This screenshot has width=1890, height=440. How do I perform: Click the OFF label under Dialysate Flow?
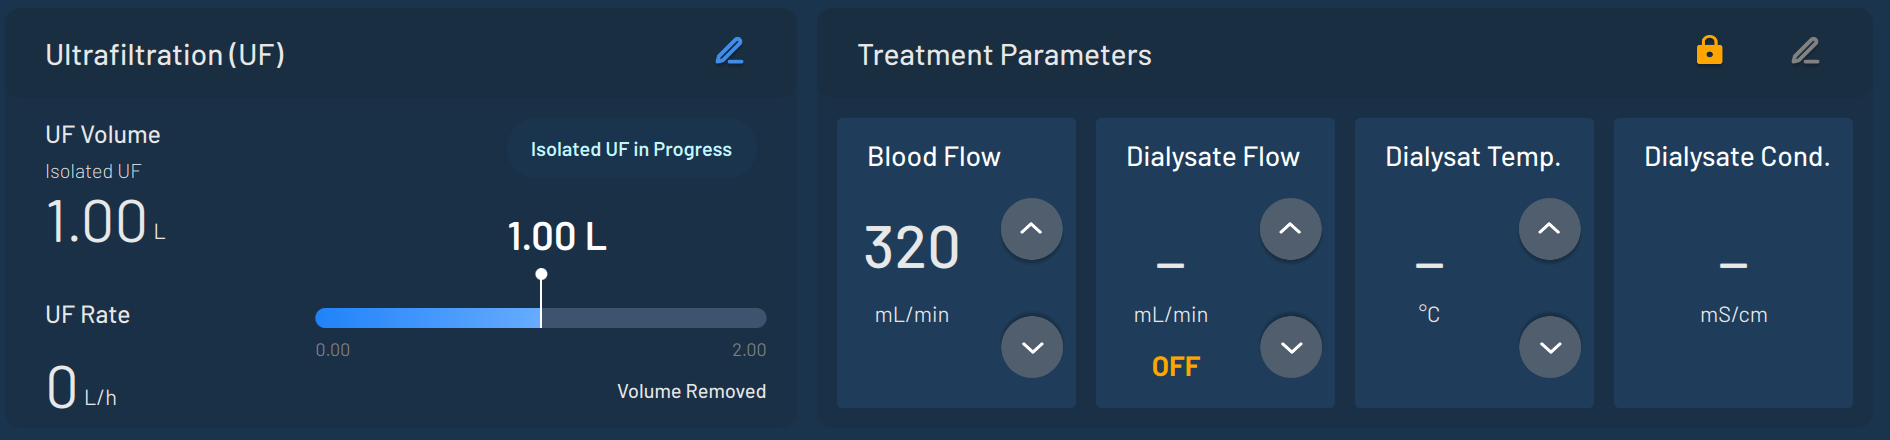point(1175,367)
